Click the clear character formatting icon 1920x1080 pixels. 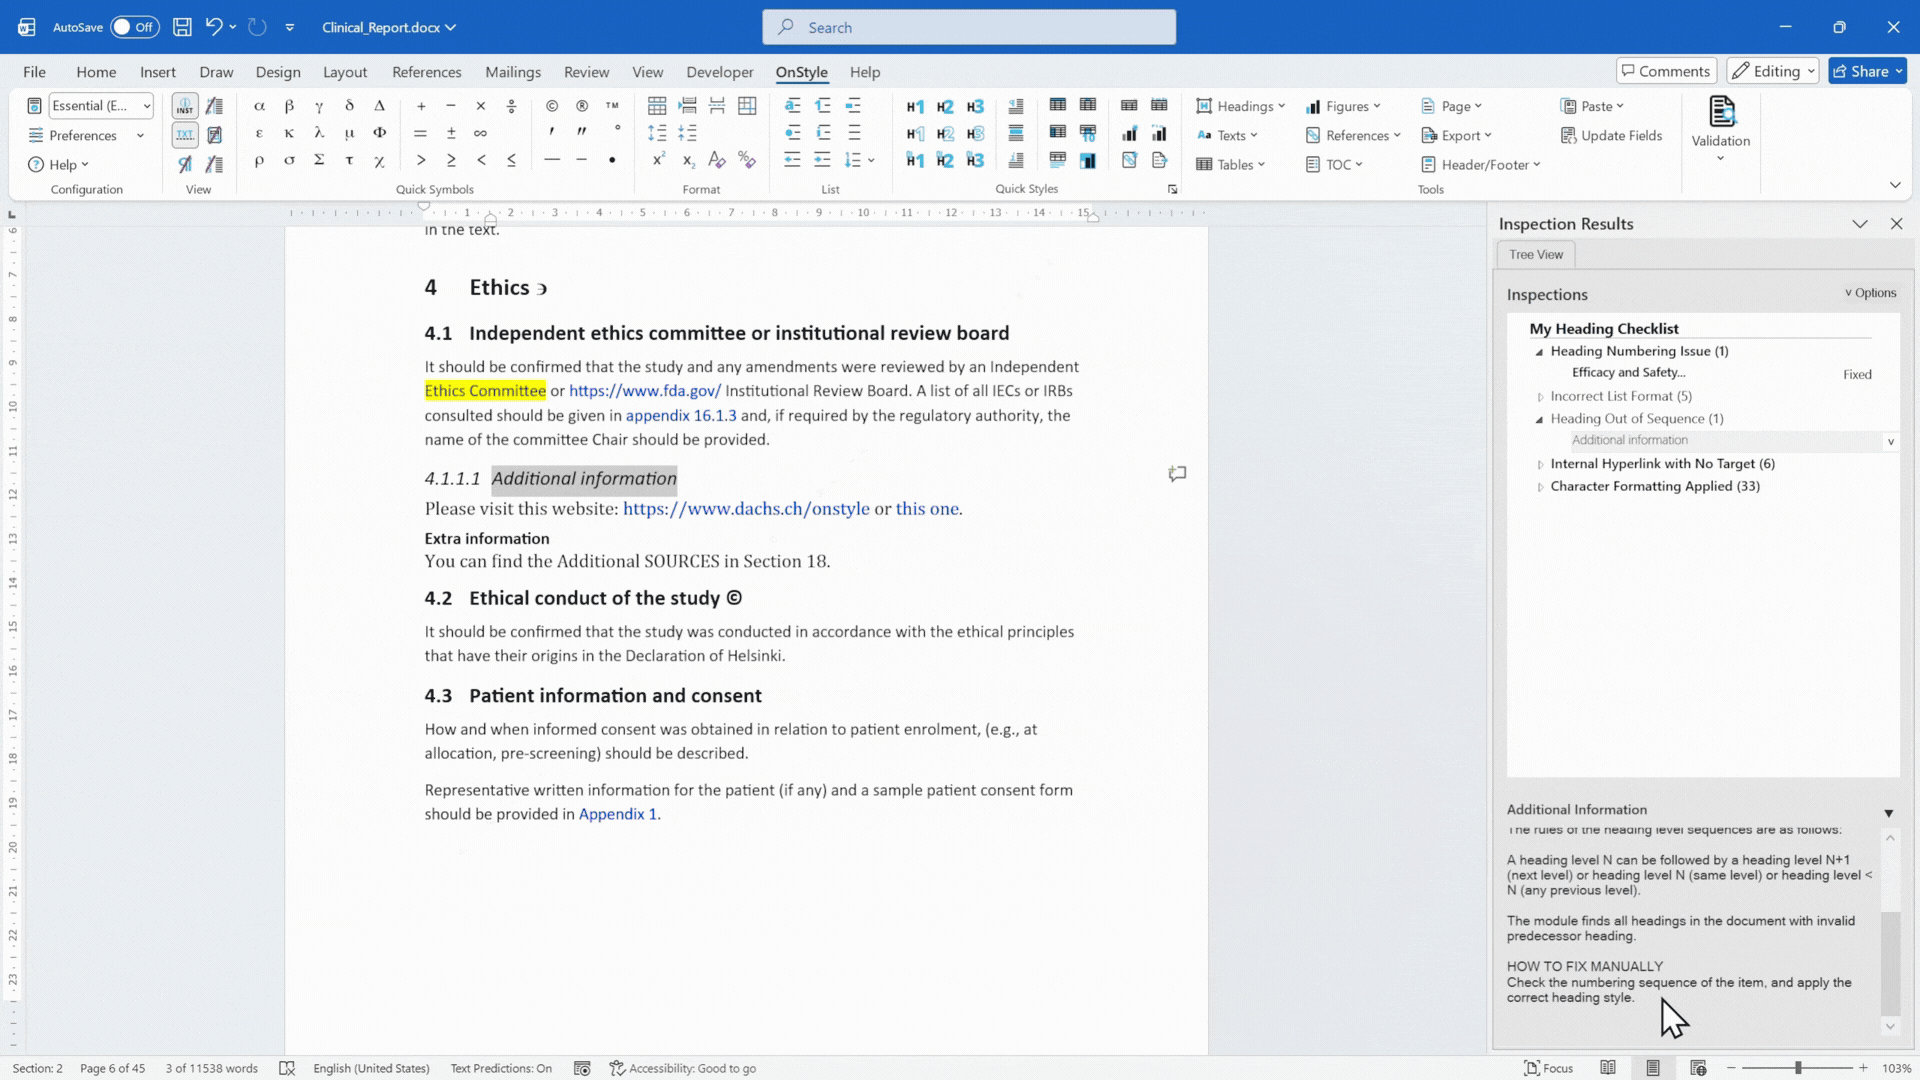717,160
